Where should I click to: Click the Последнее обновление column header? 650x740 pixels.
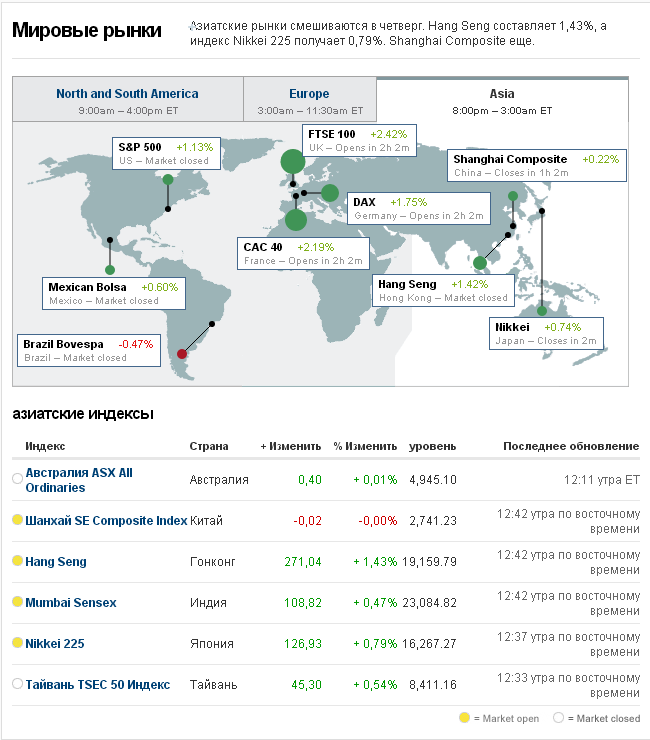click(571, 446)
